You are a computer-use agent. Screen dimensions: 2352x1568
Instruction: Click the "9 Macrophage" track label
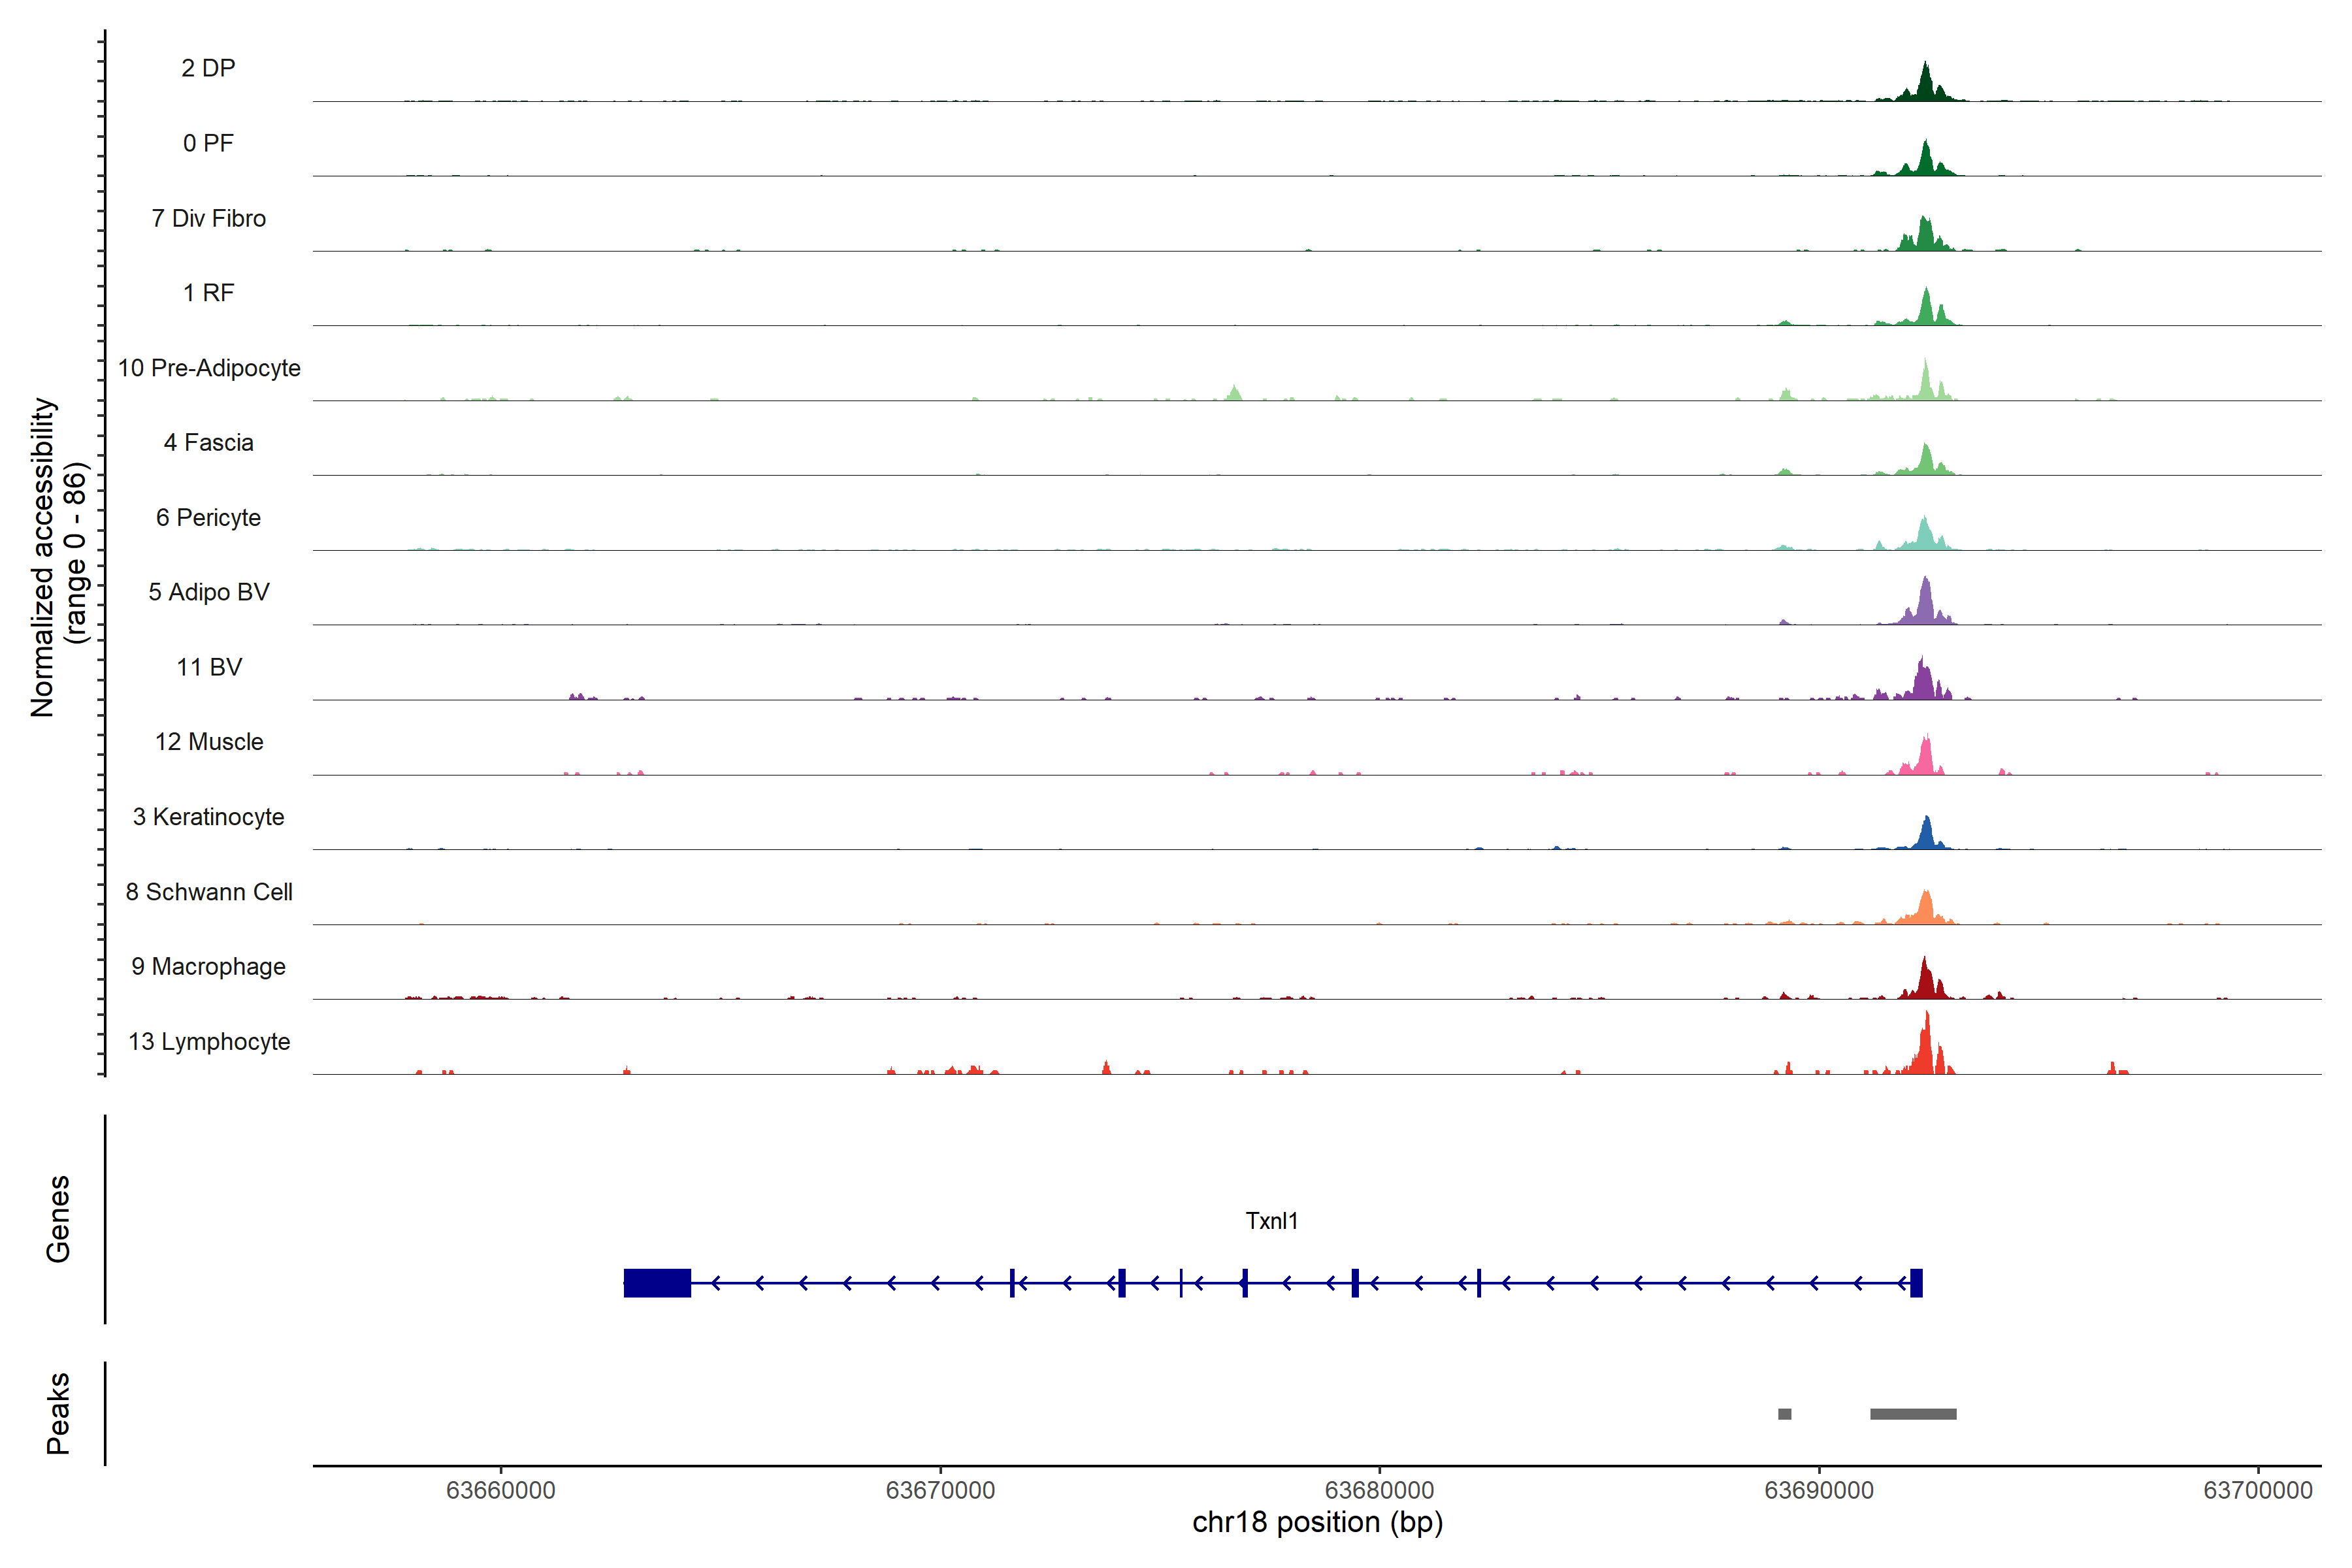pyautogui.click(x=208, y=966)
